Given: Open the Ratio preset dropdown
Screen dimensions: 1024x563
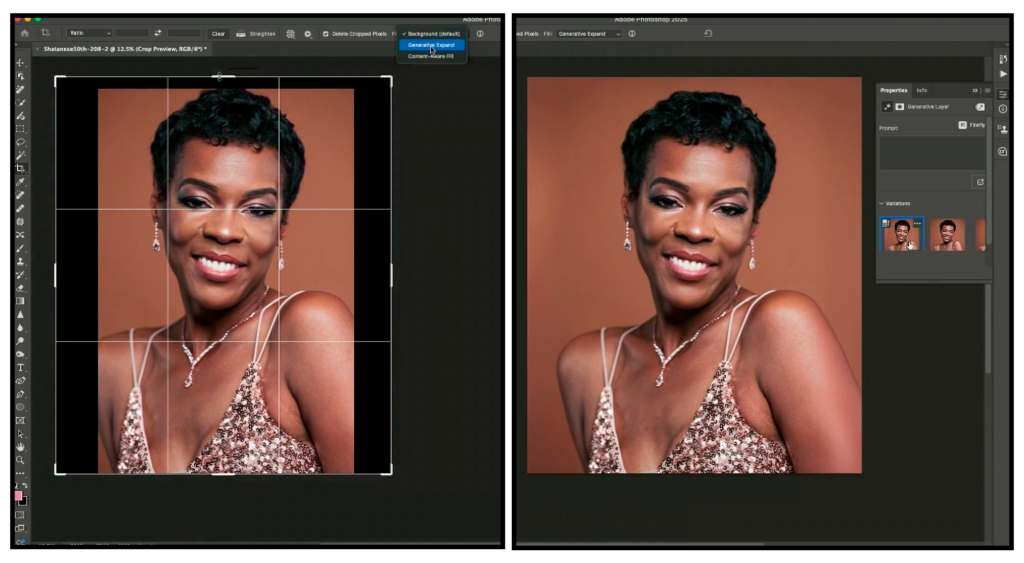Looking at the screenshot, I should (88, 33).
